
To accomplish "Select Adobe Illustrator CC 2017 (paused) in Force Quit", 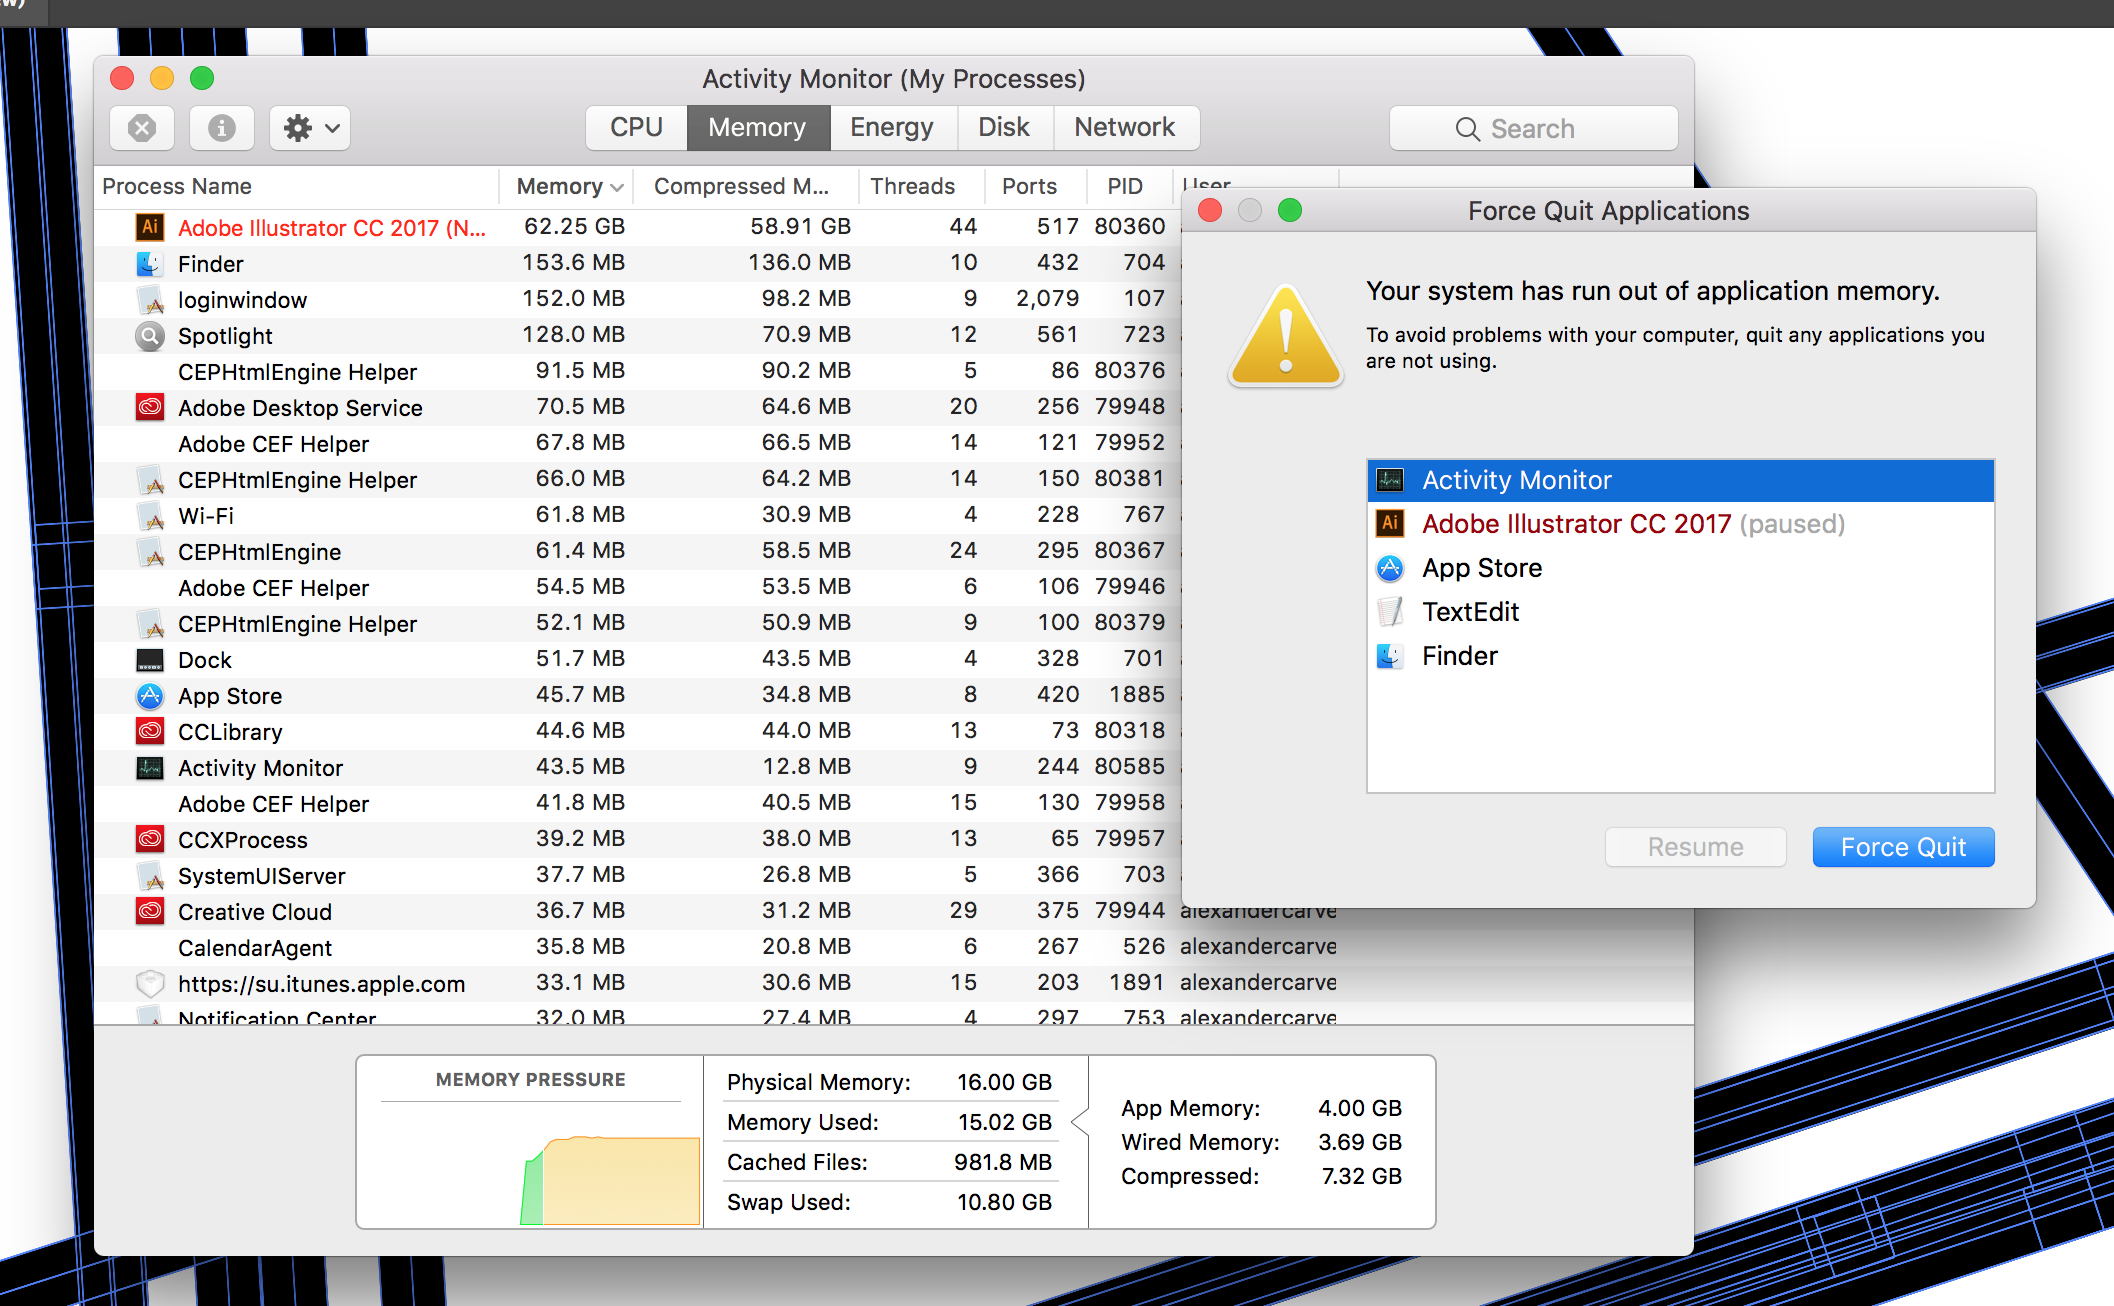I will (x=1680, y=524).
